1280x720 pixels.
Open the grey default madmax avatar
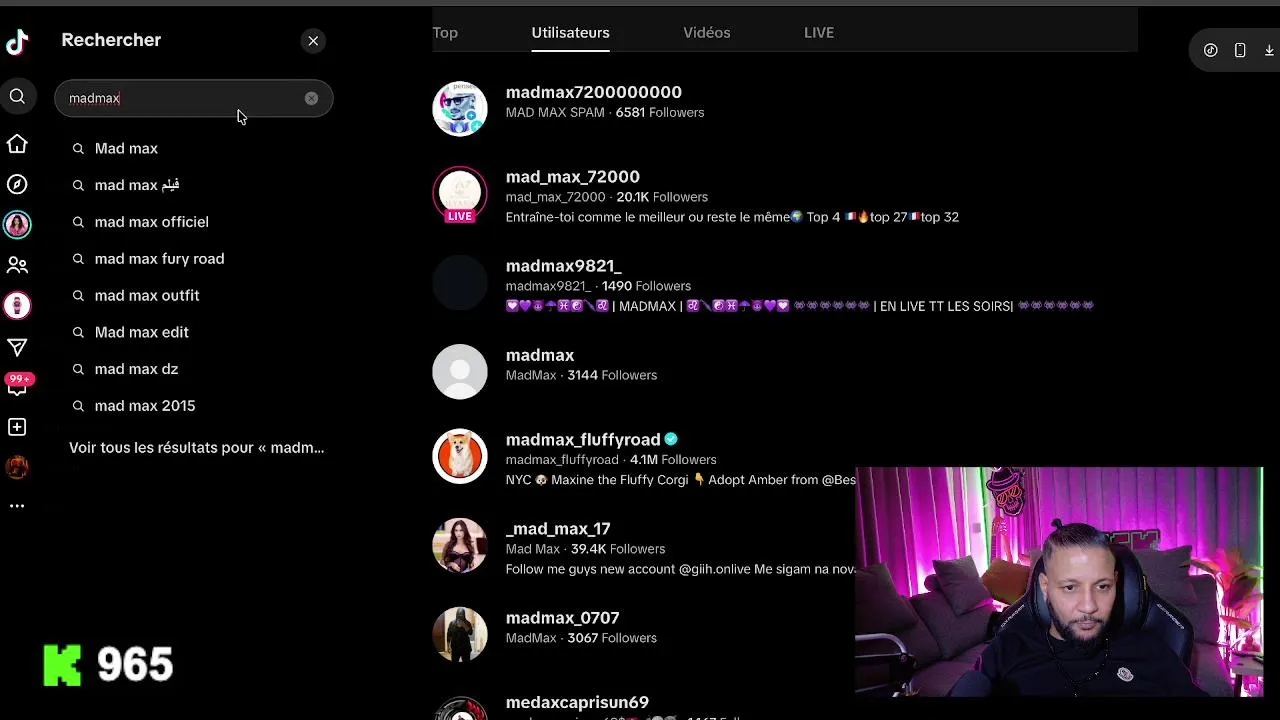(460, 372)
